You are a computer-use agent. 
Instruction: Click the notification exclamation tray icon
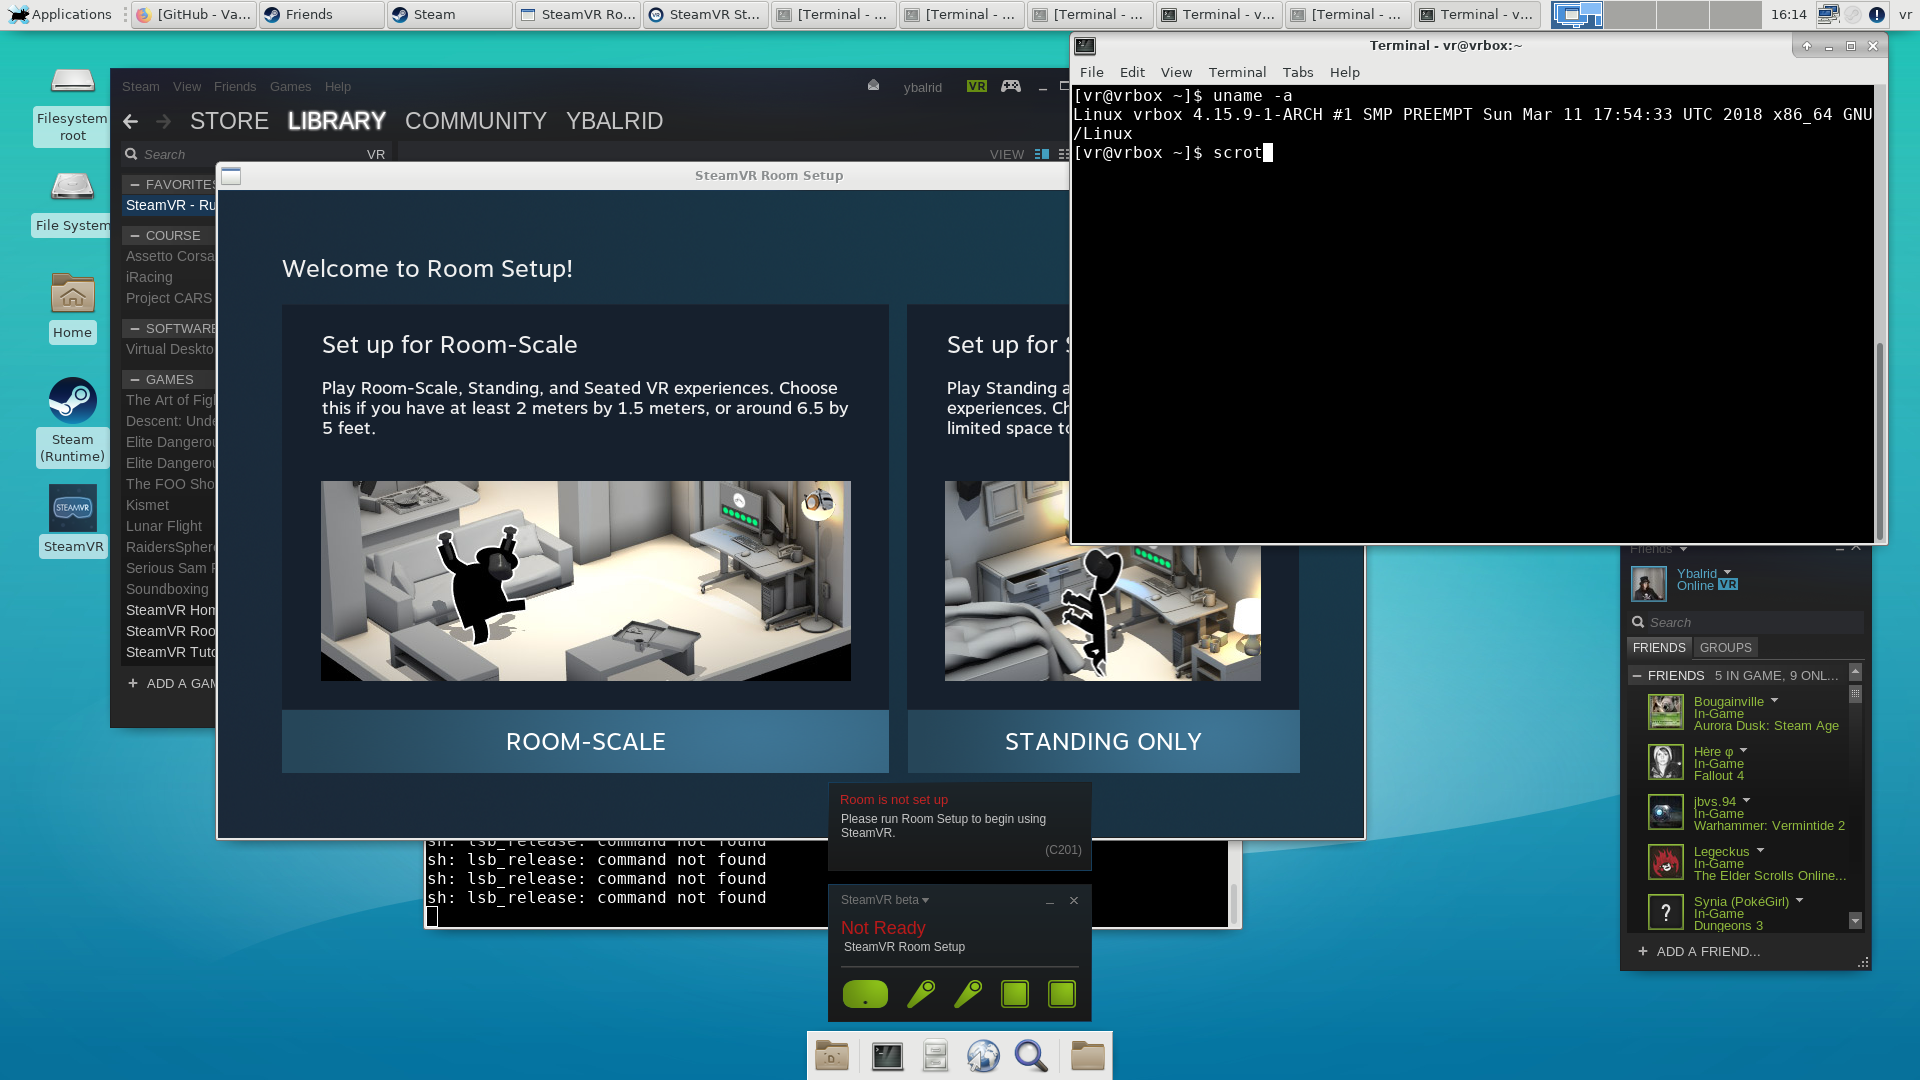pyautogui.click(x=1877, y=14)
